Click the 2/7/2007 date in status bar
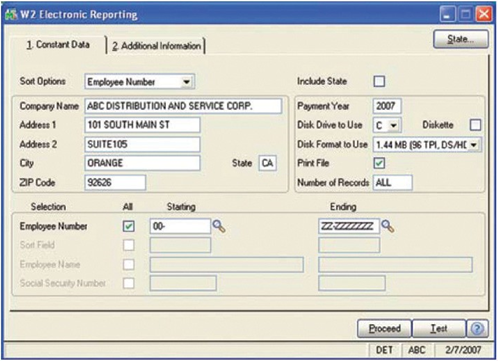 [463, 350]
